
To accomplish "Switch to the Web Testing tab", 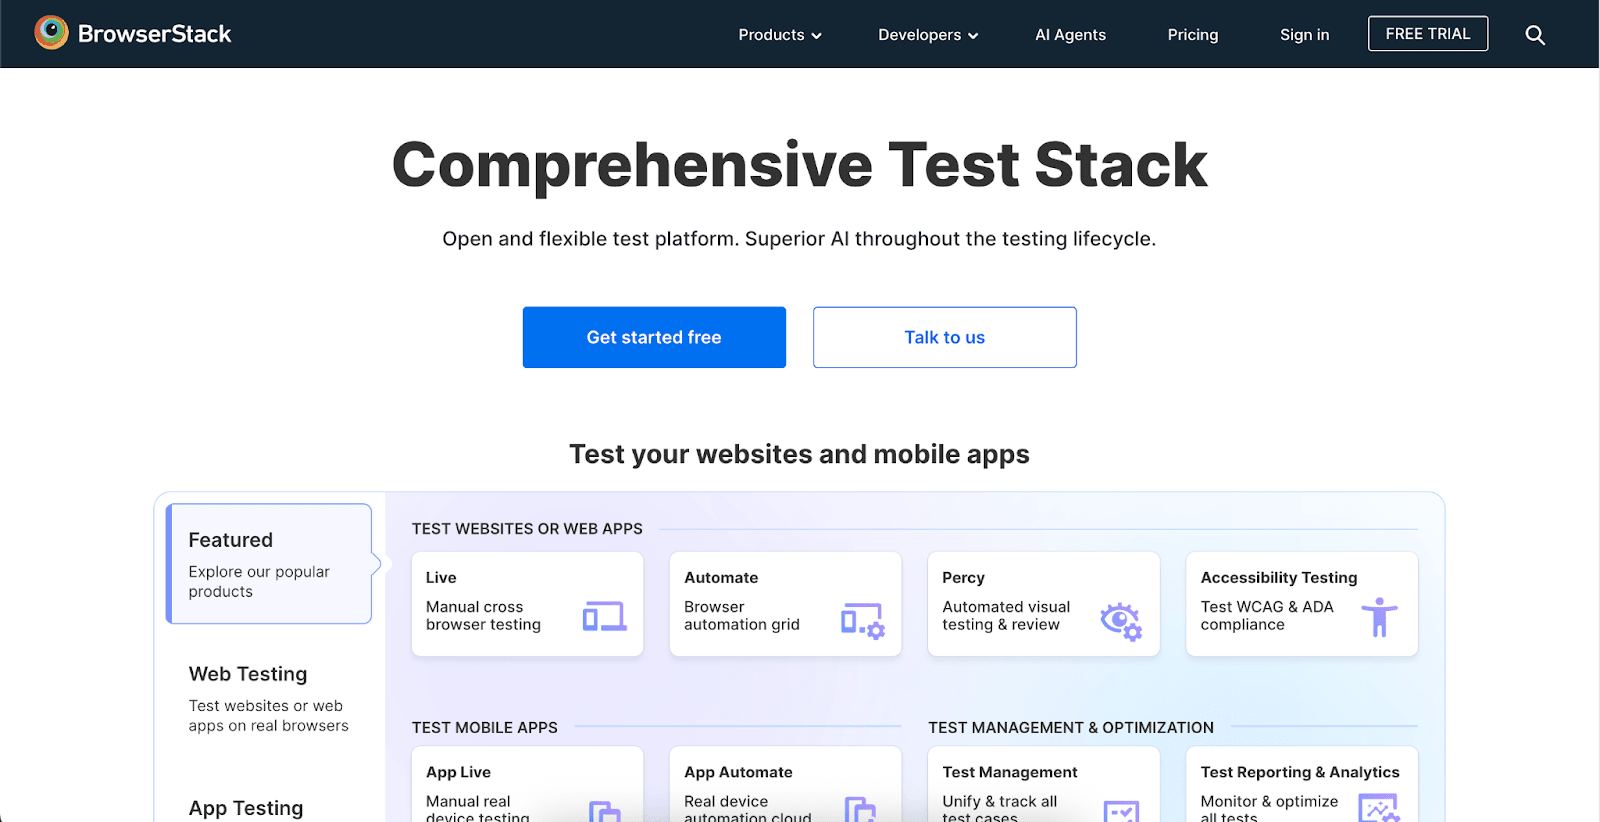I will pyautogui.click(x=268, y=698).
